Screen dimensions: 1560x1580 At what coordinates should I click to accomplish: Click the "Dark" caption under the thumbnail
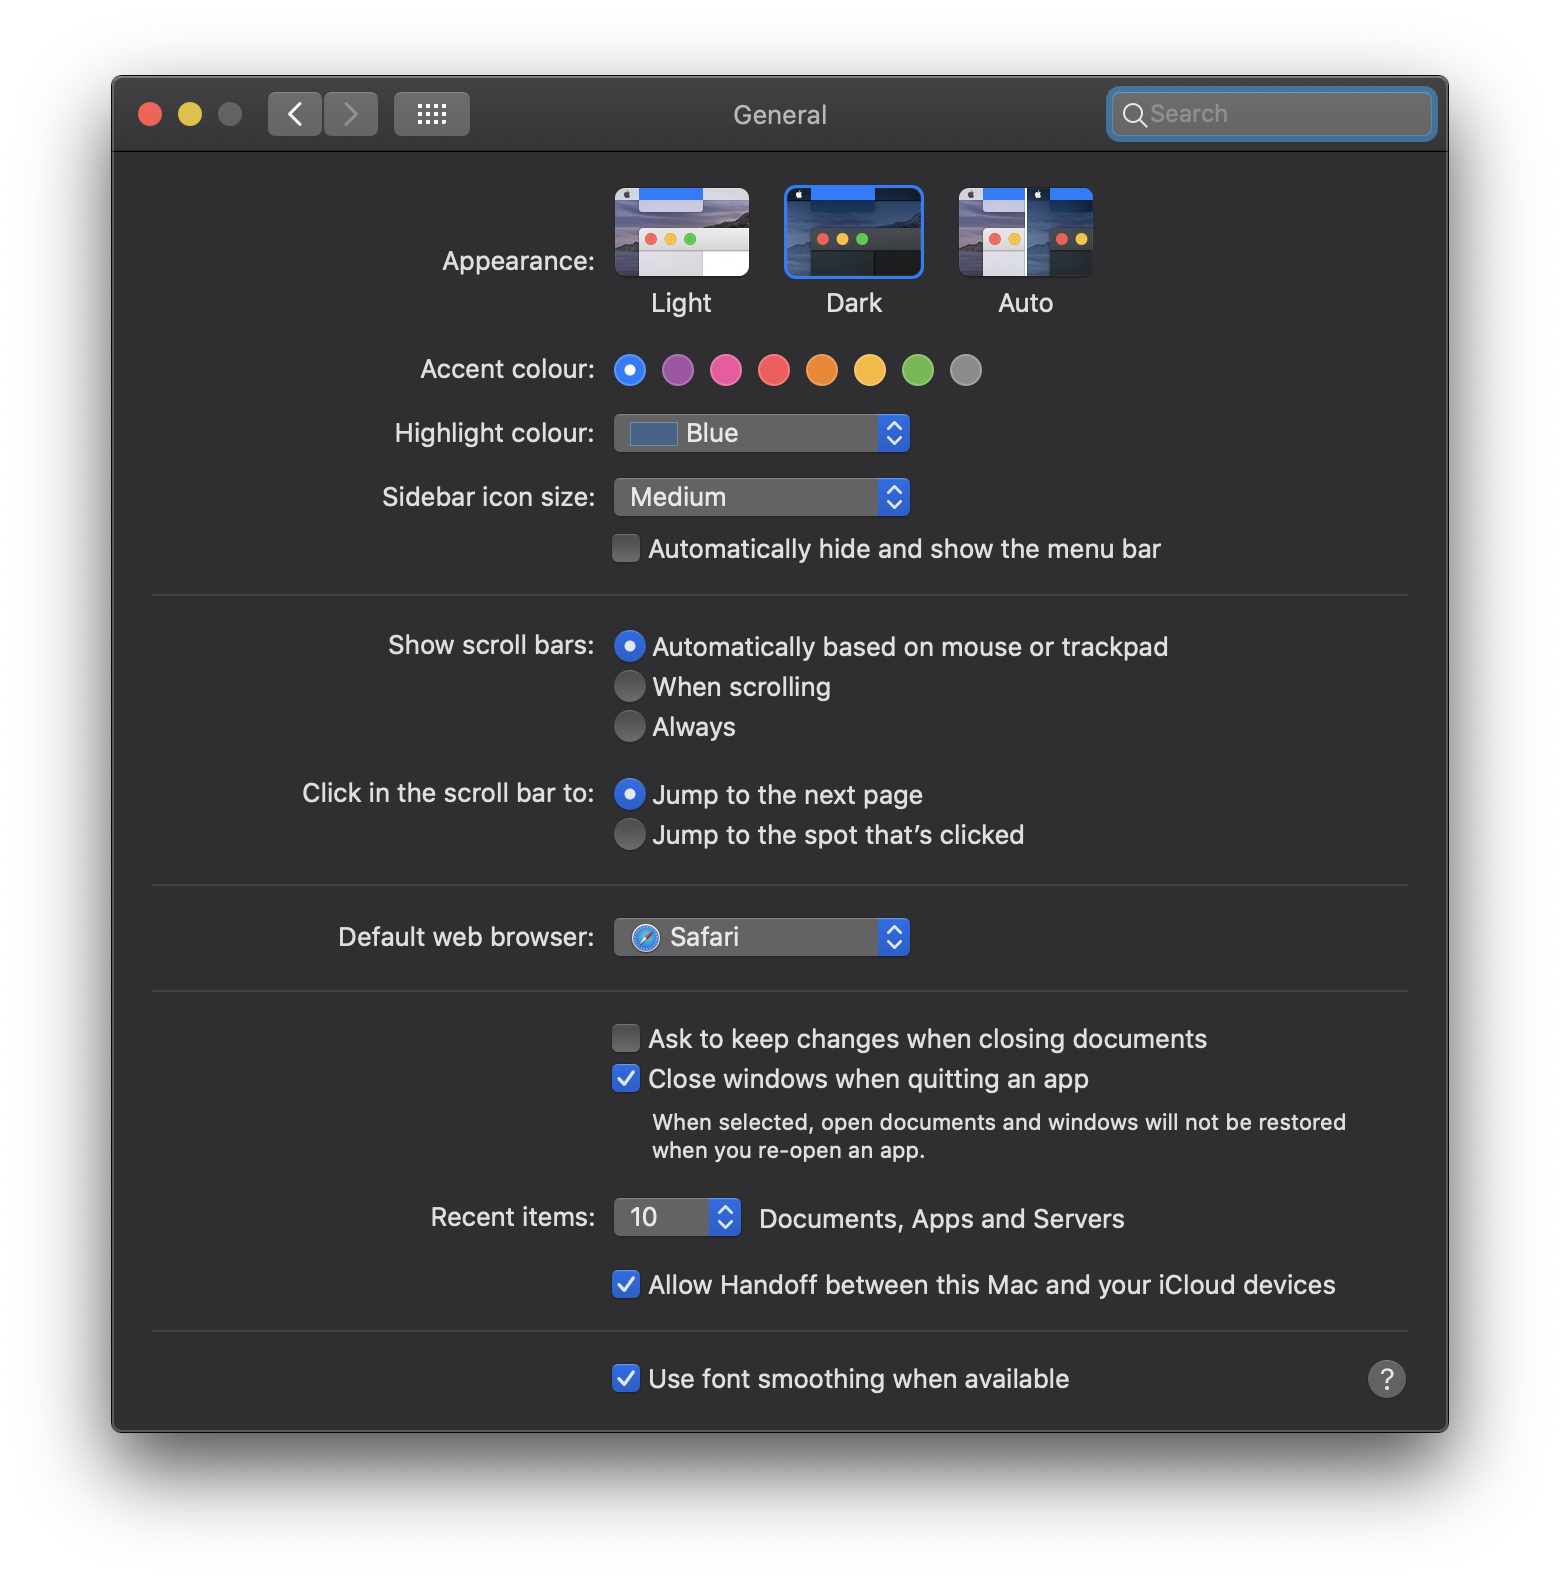(854, 303)
